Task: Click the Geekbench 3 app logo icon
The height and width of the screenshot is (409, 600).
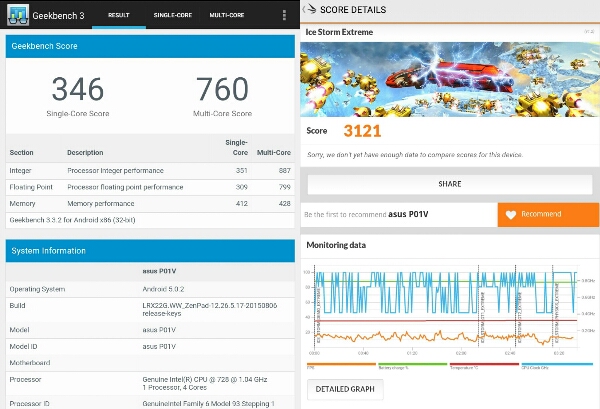Action: click(x=18, y=15)
